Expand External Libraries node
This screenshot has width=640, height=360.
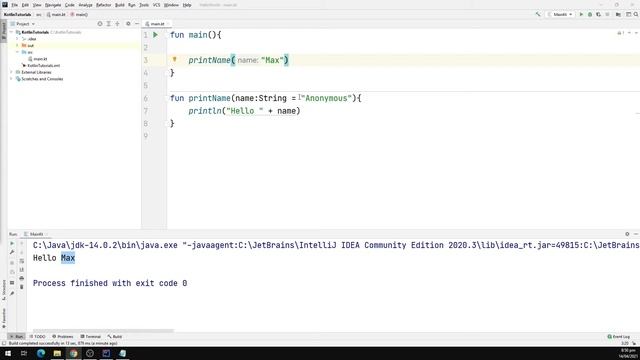pos(11,72)
